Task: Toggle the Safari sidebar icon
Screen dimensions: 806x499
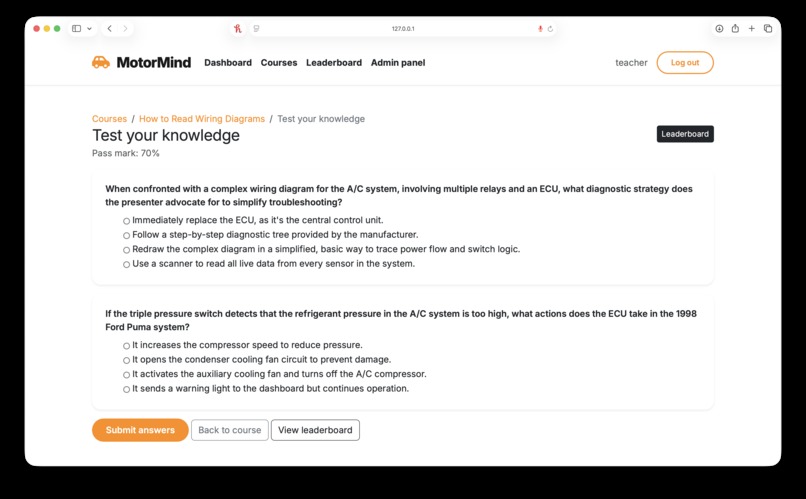Action: tap(77, 29)
